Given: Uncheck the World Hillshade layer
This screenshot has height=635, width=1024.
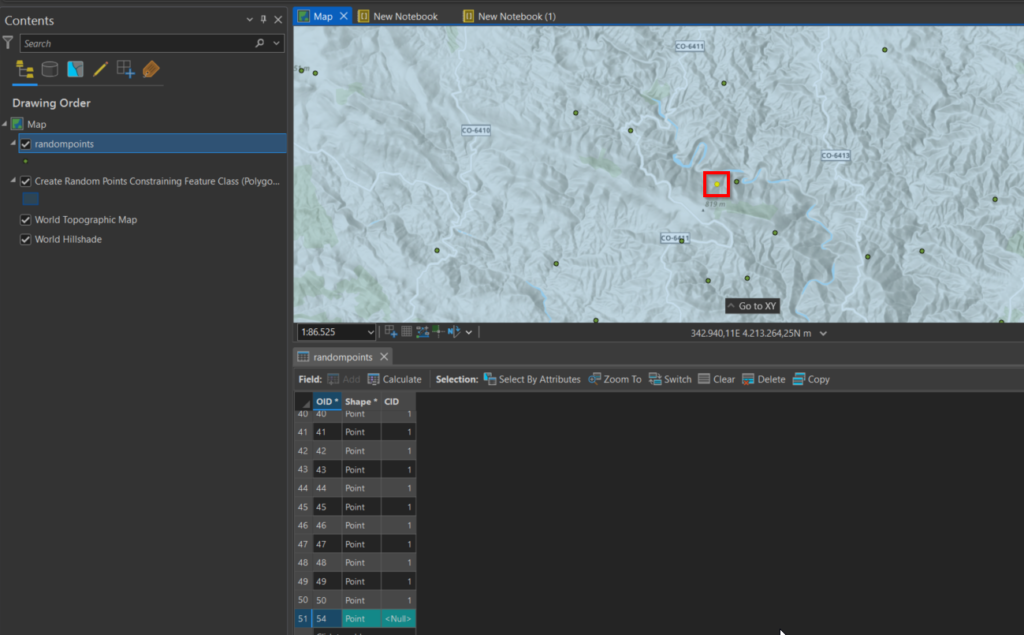Looking at the screenshot, I should (x=24, y=239).
